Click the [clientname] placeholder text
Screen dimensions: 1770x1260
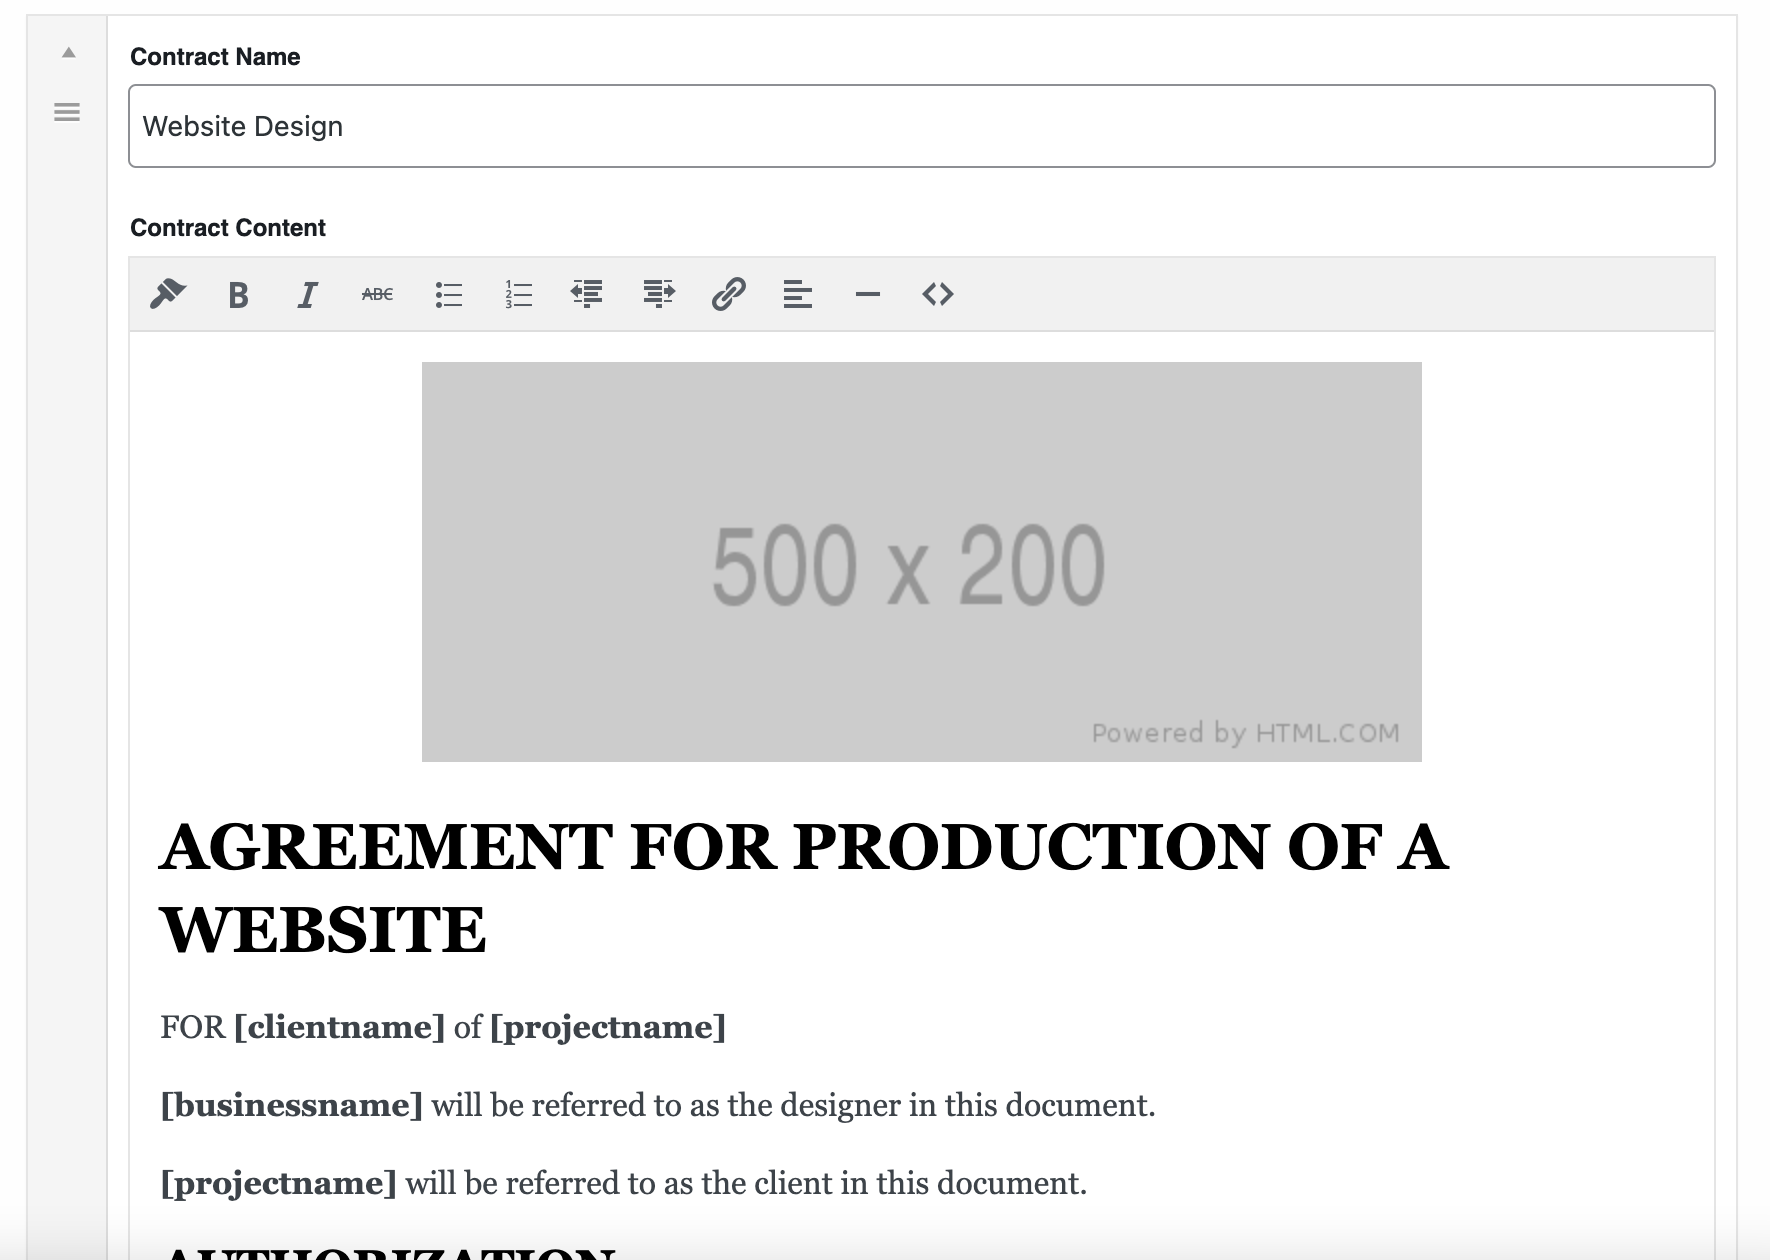coord(339,1027)
